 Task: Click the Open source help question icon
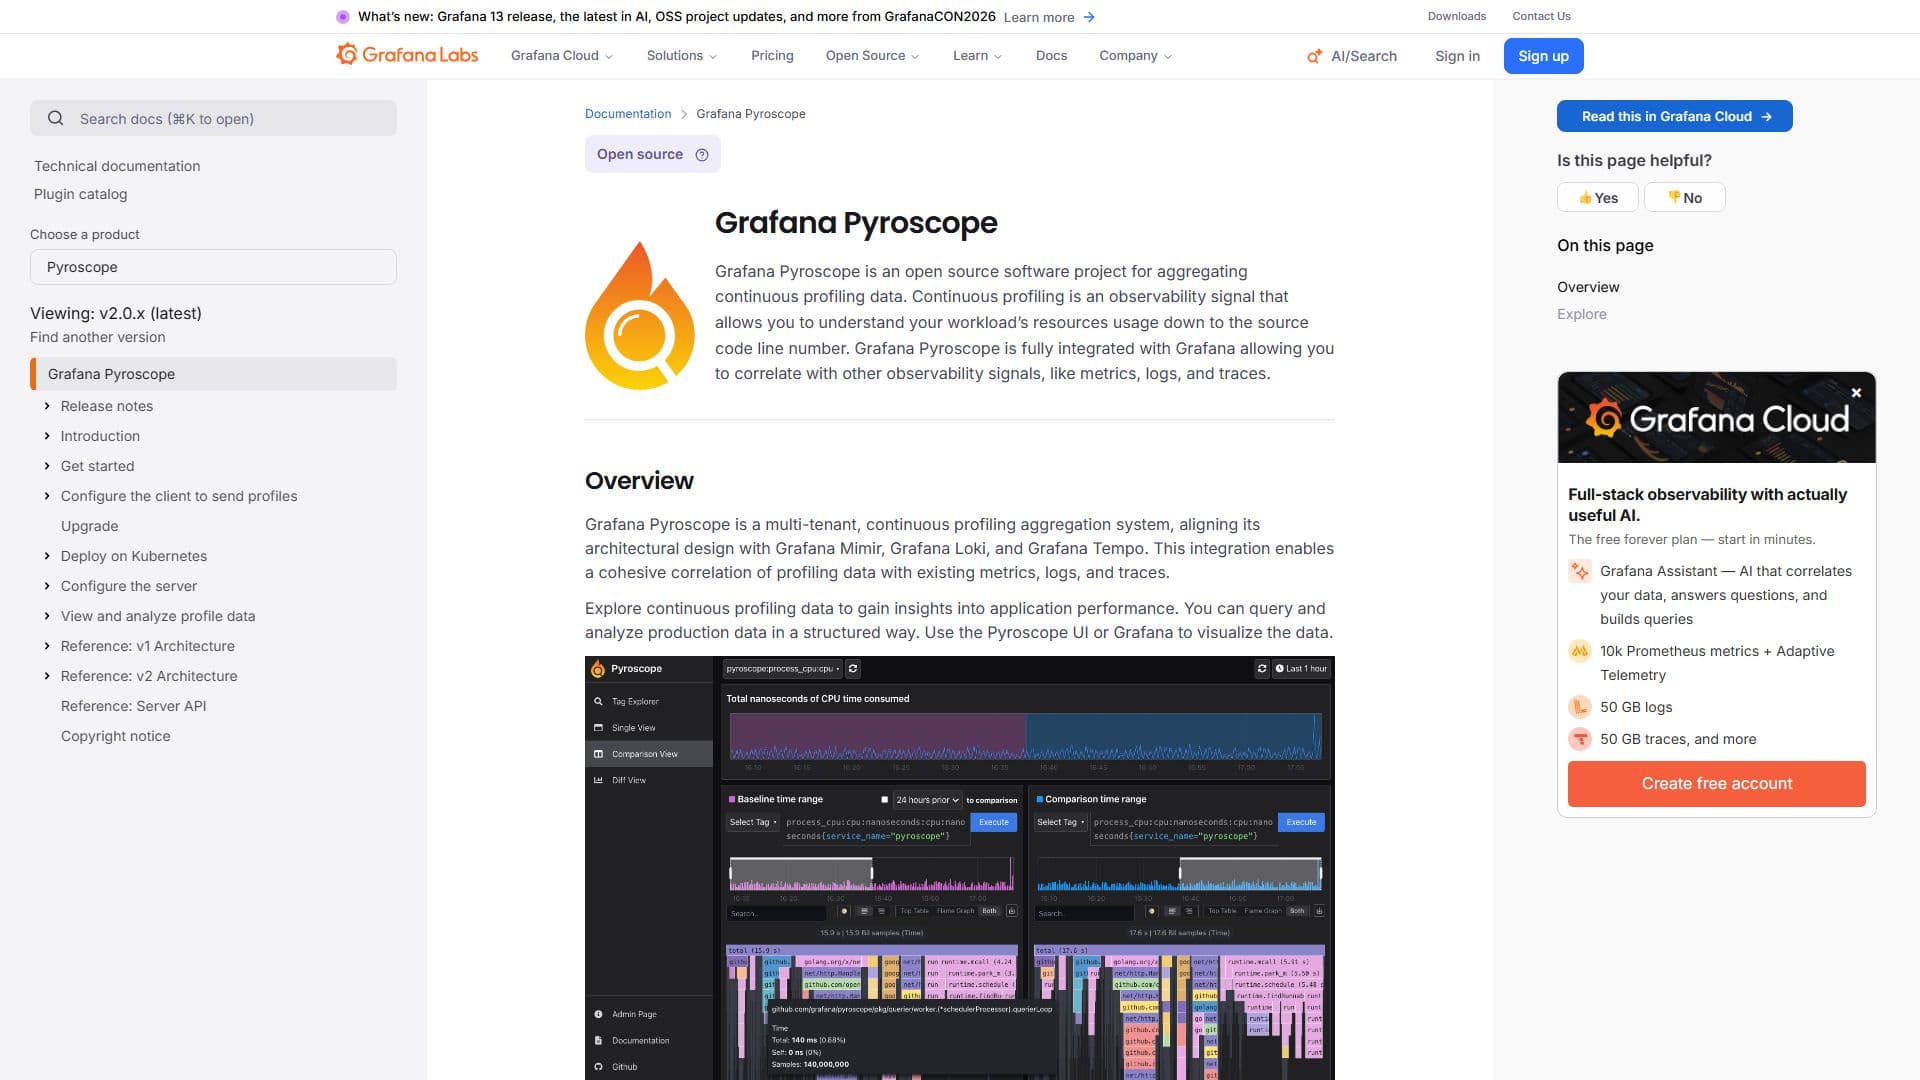click(x=702, y=154)
